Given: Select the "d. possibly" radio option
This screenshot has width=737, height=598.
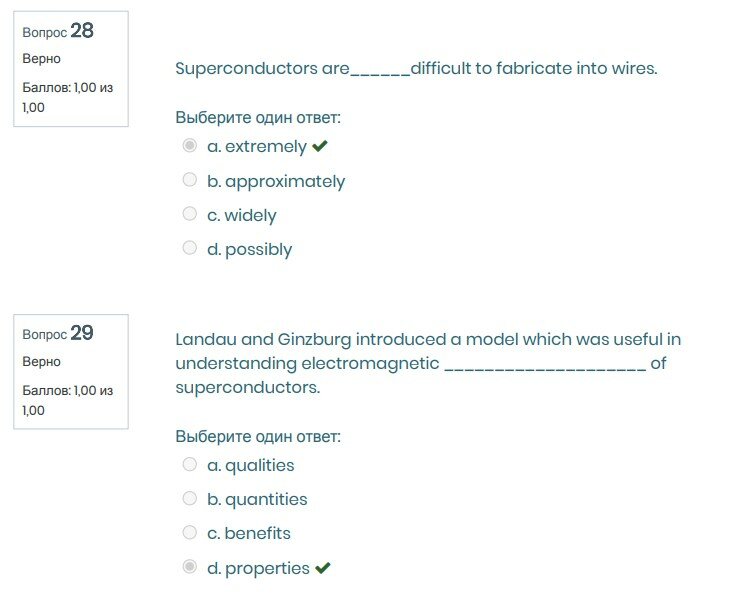Looking at the screenshot, I should click(x=190, y=248).
